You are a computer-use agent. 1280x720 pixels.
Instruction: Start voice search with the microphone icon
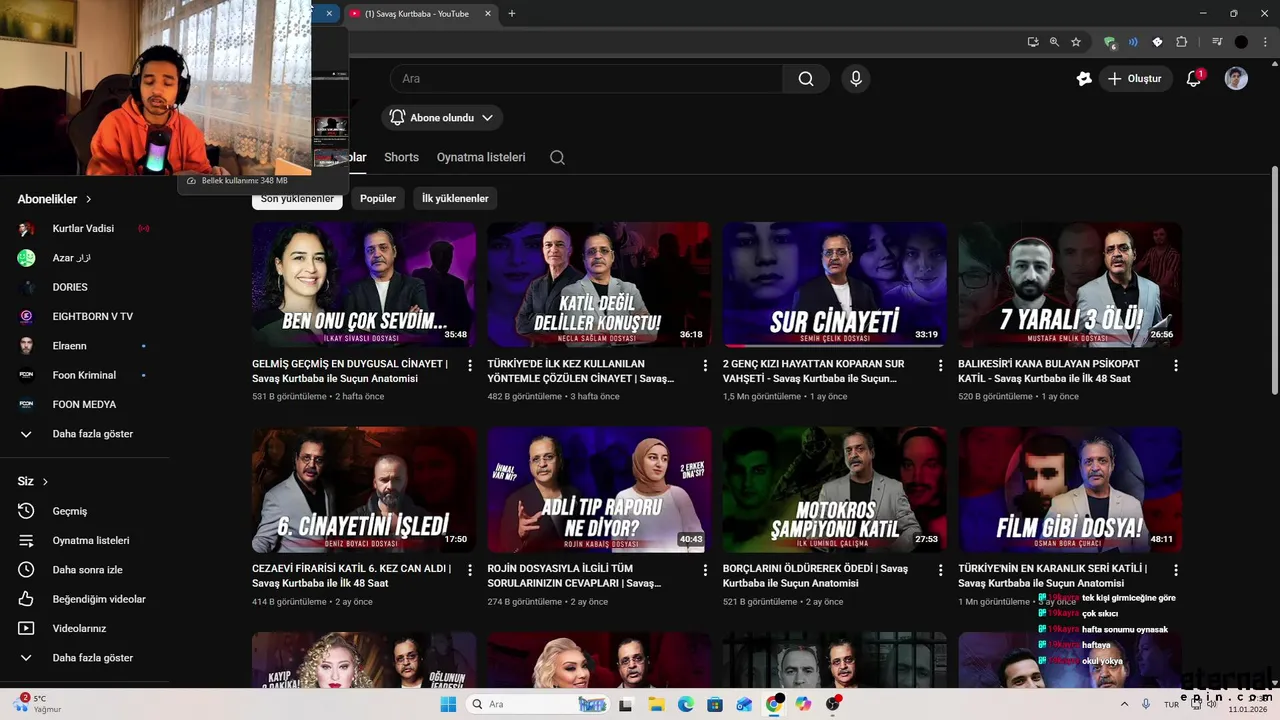pyautogui.click(x=855, y=79)
